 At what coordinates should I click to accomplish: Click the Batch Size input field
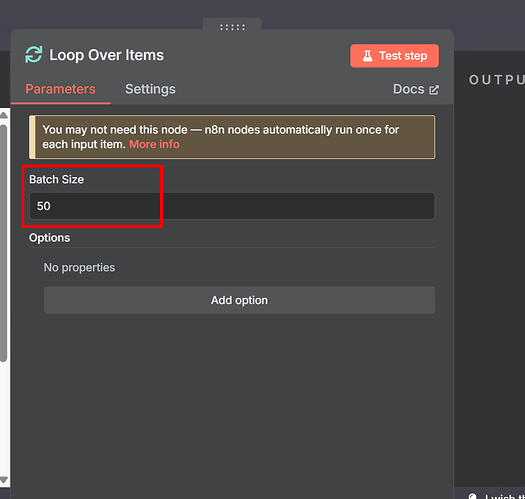pos(232,206)
